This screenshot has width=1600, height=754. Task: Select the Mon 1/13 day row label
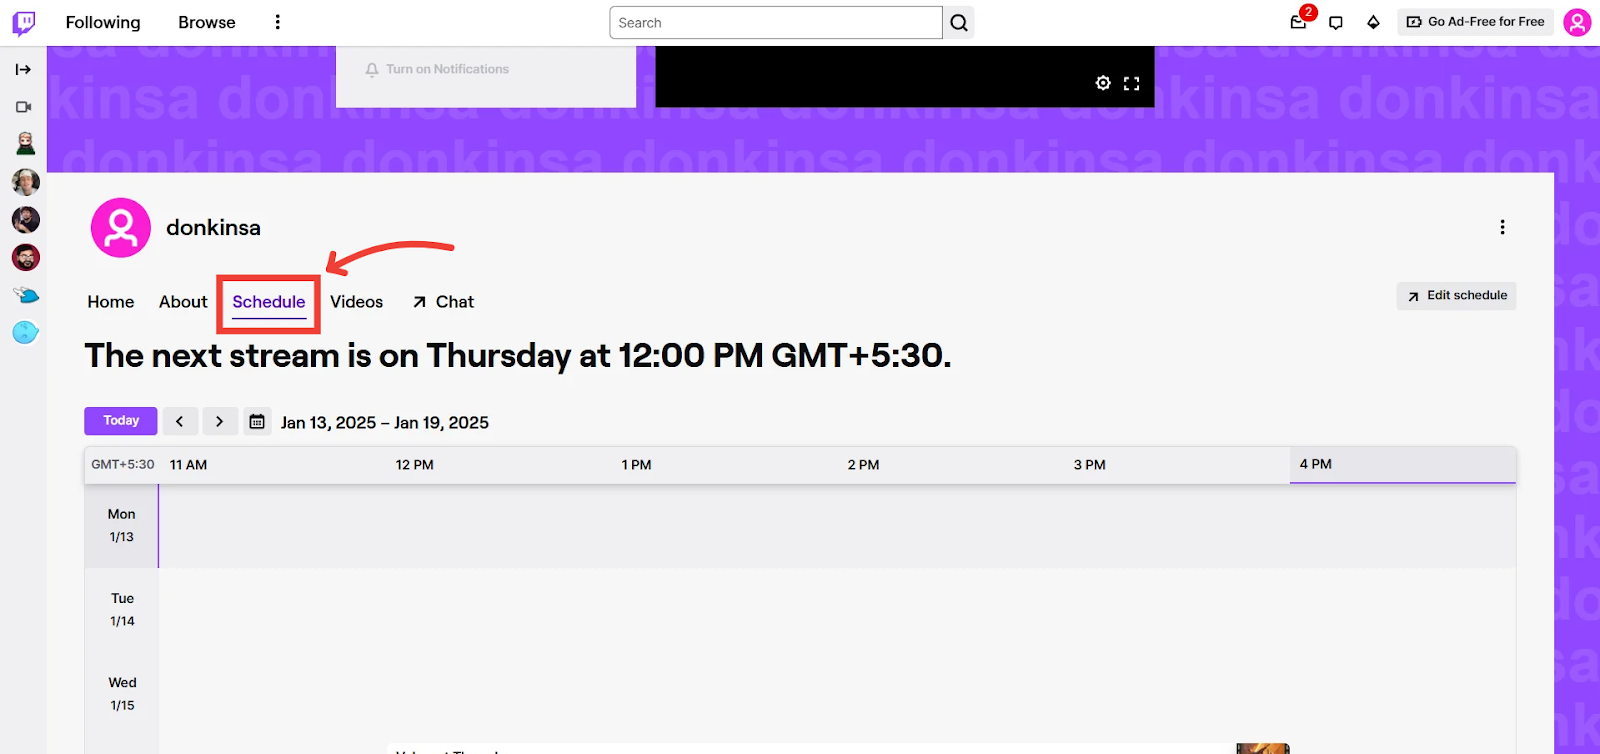pyautogui.click(x=122, y=526)
